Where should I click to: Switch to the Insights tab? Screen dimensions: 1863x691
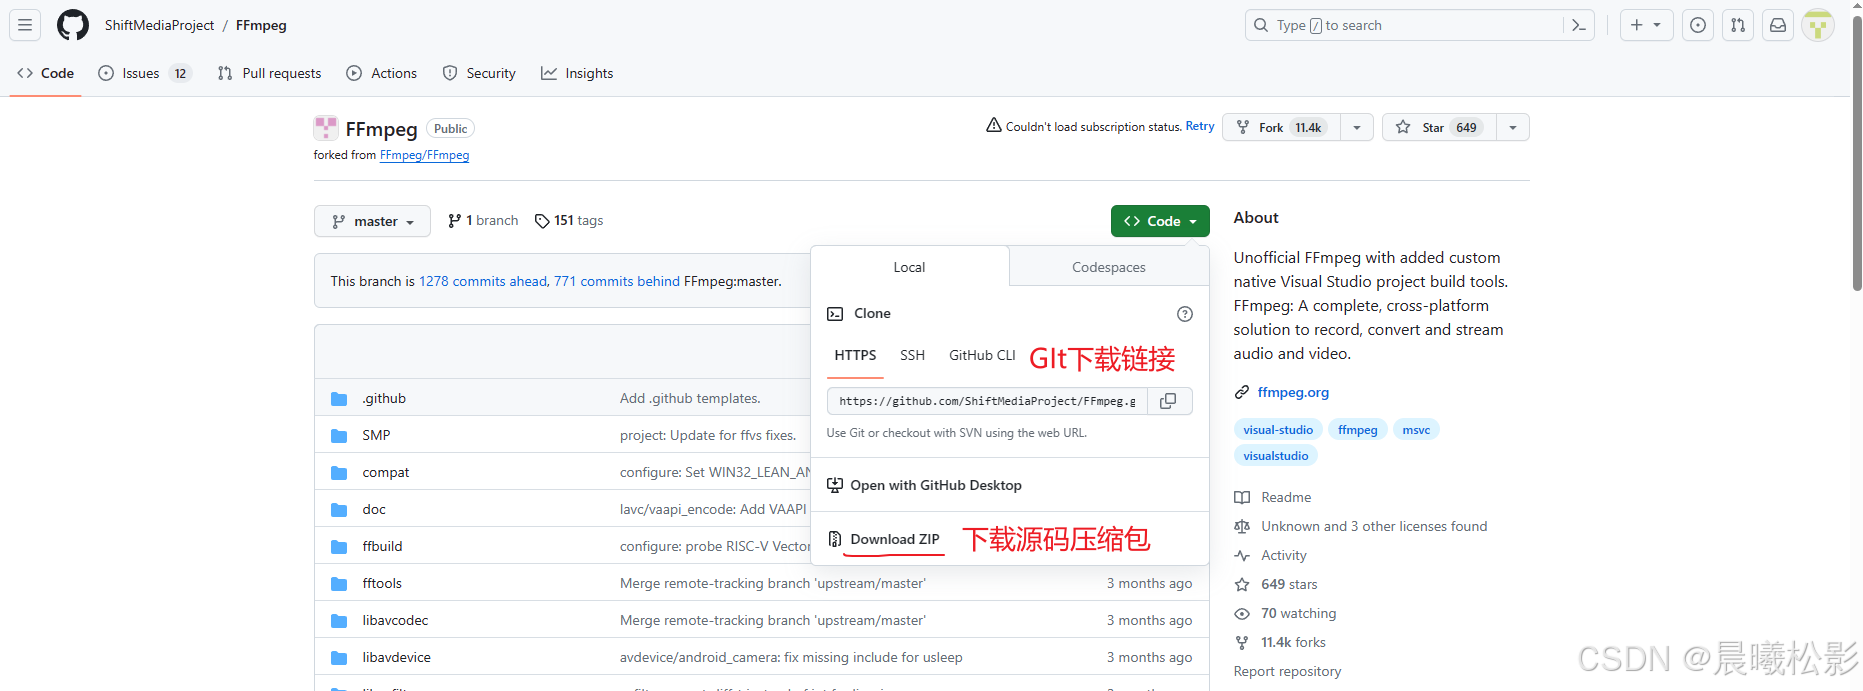coord(577,73)
